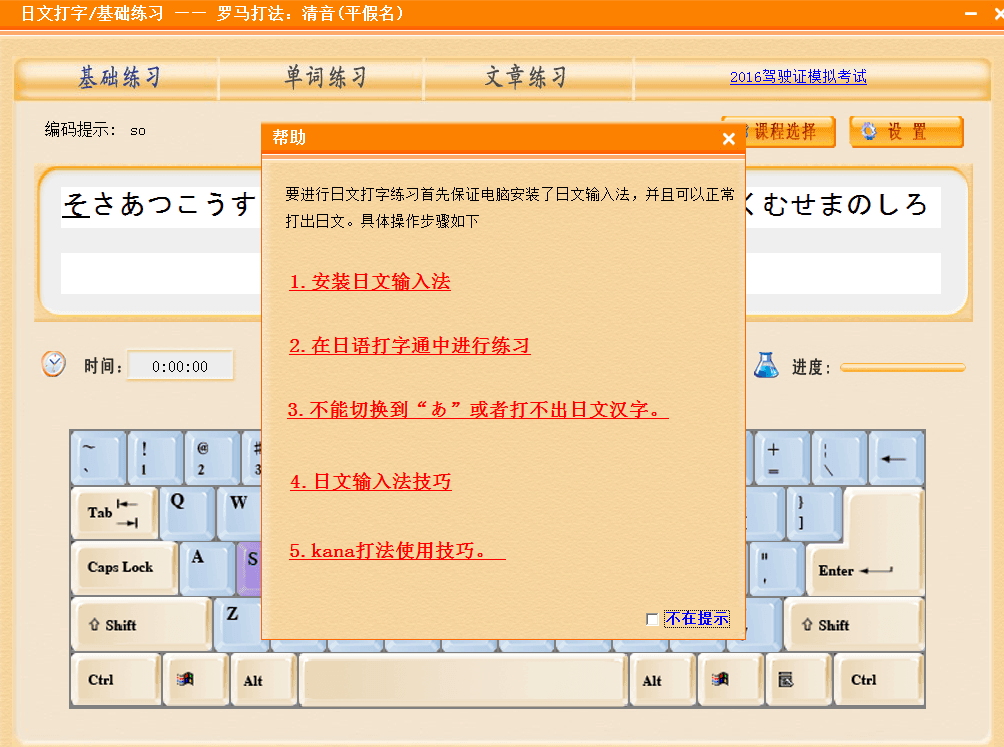Click the Z key on virtual keyboard
Image resolution: width=1004 pixels, height=747 pixels.
(x=238, y=622)
